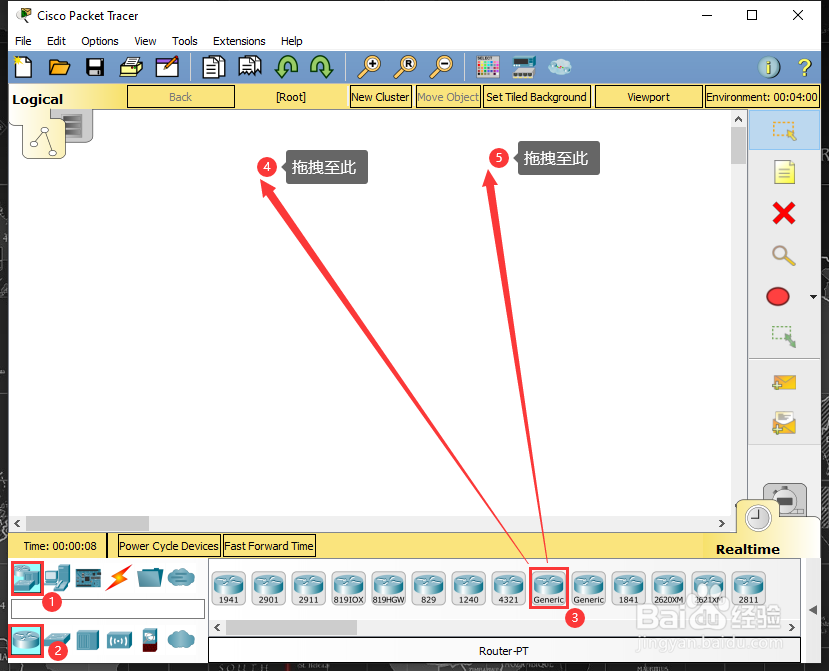Open the Environment time button
829x671 pixels.
click(762, 97)
